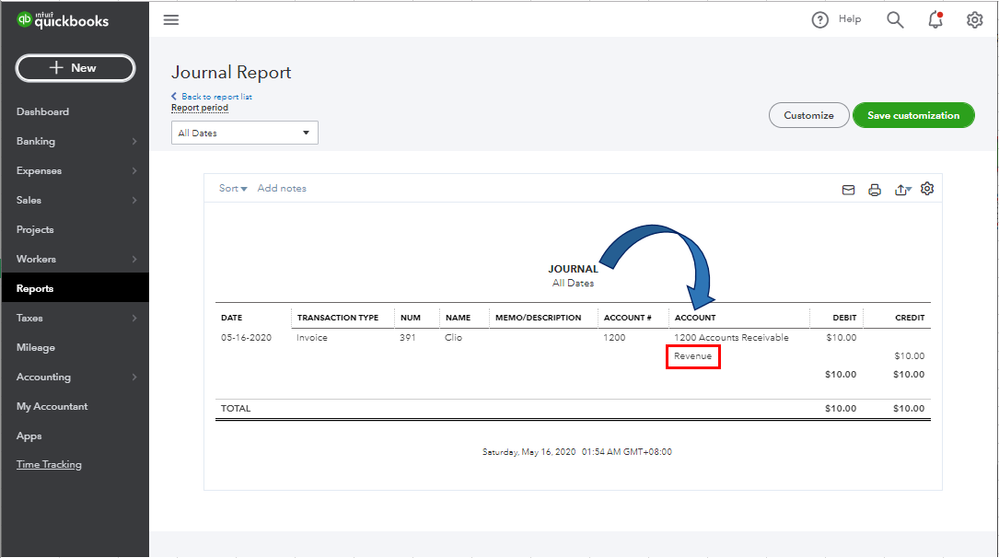Click the search magnifier icon
This screenshot has width=999, height=558.
pos(895,20)
